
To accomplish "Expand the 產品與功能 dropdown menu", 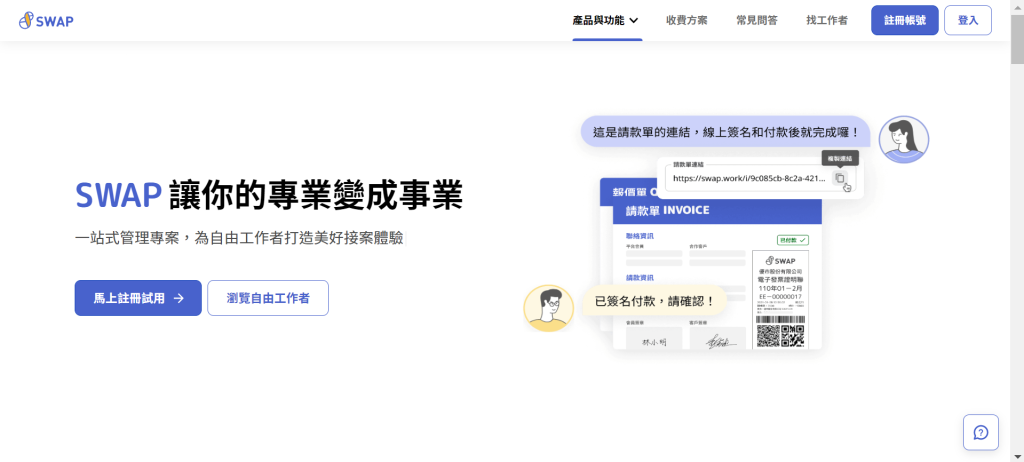I will 605,20.
